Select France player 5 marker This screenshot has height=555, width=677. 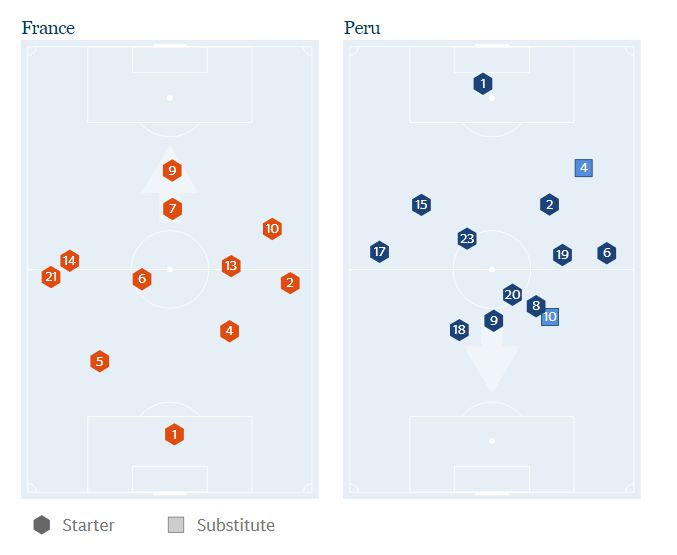99,362
